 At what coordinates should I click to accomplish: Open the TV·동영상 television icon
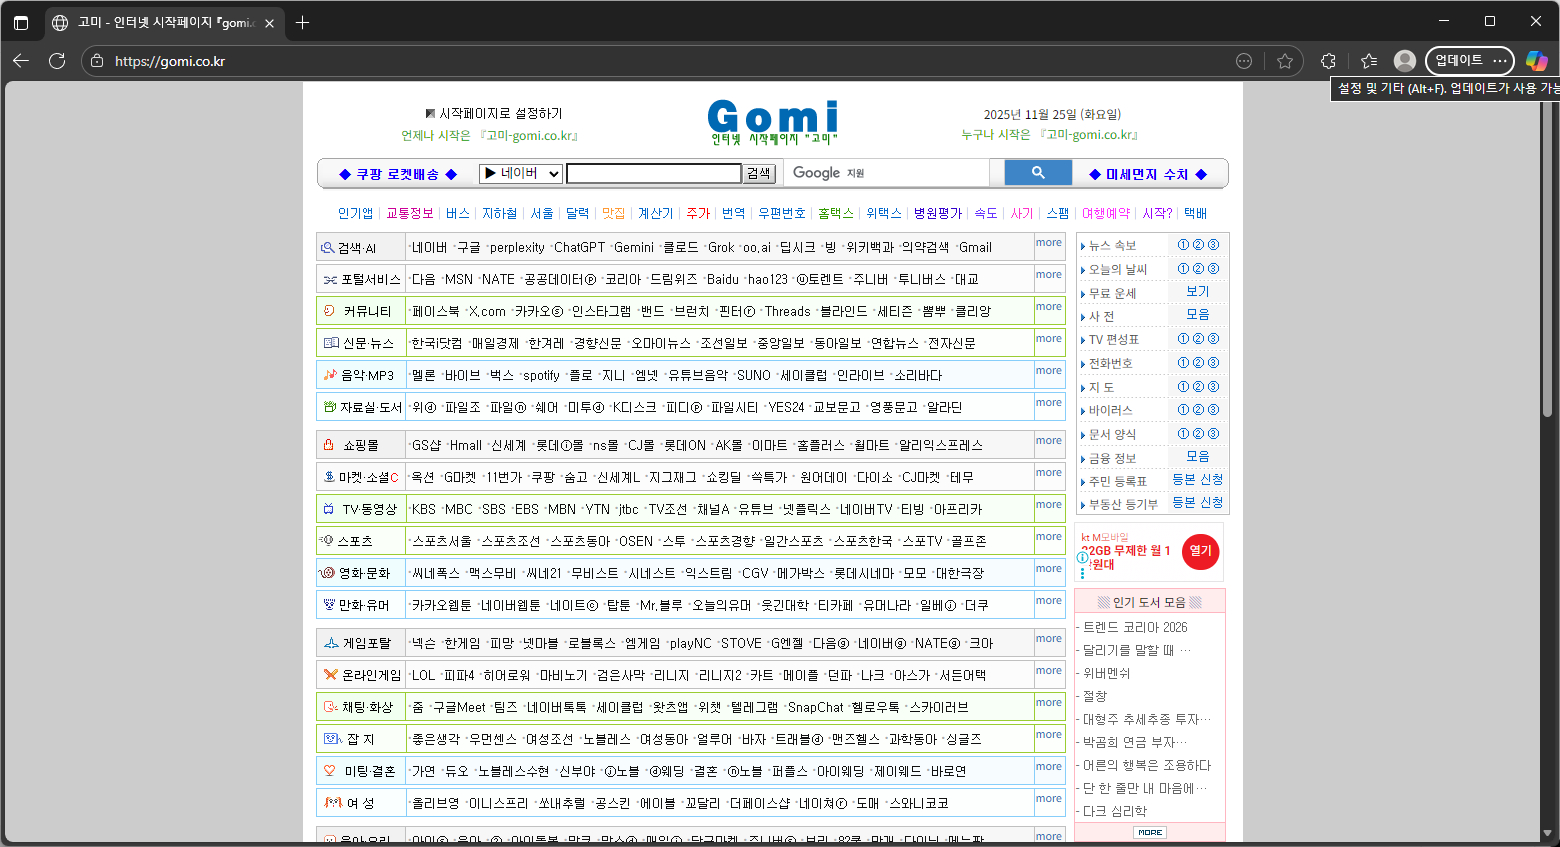[x=327, y=508]
